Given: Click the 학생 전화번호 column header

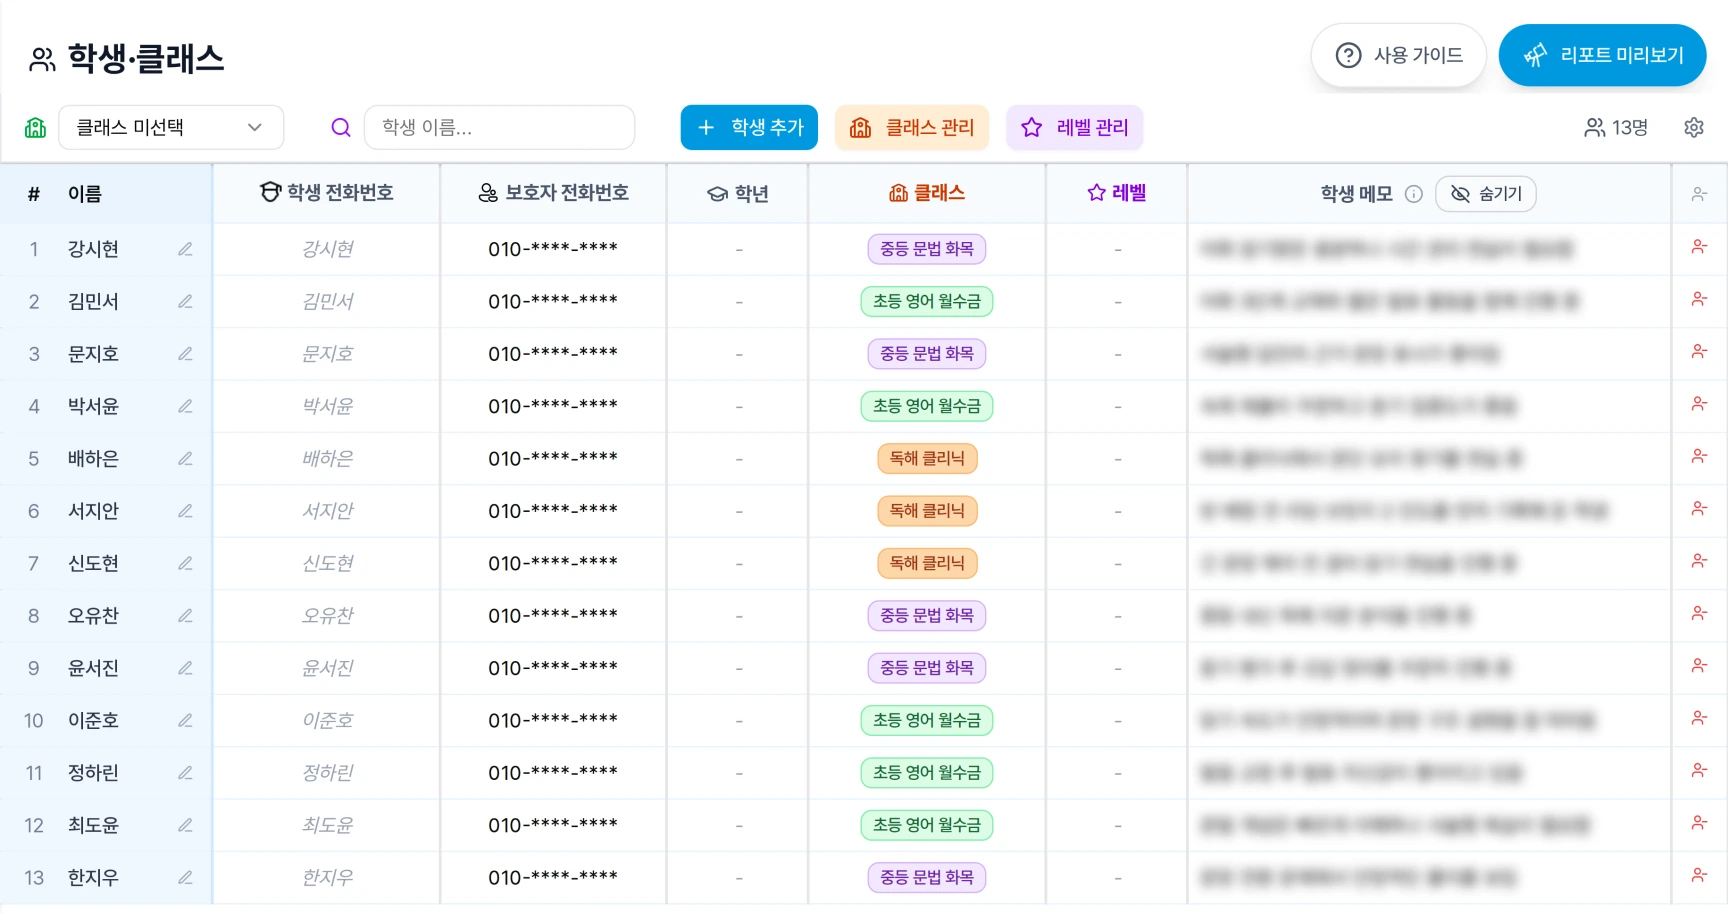Looking at the screenshot, I should (327, 193).
